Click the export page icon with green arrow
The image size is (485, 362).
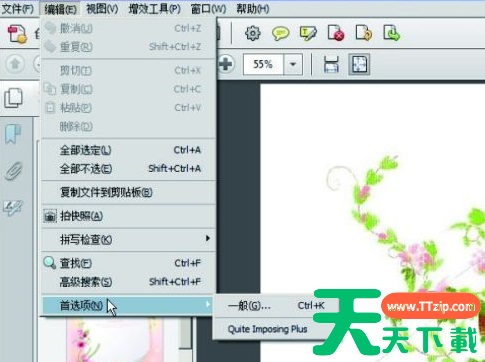click(391, 33)
